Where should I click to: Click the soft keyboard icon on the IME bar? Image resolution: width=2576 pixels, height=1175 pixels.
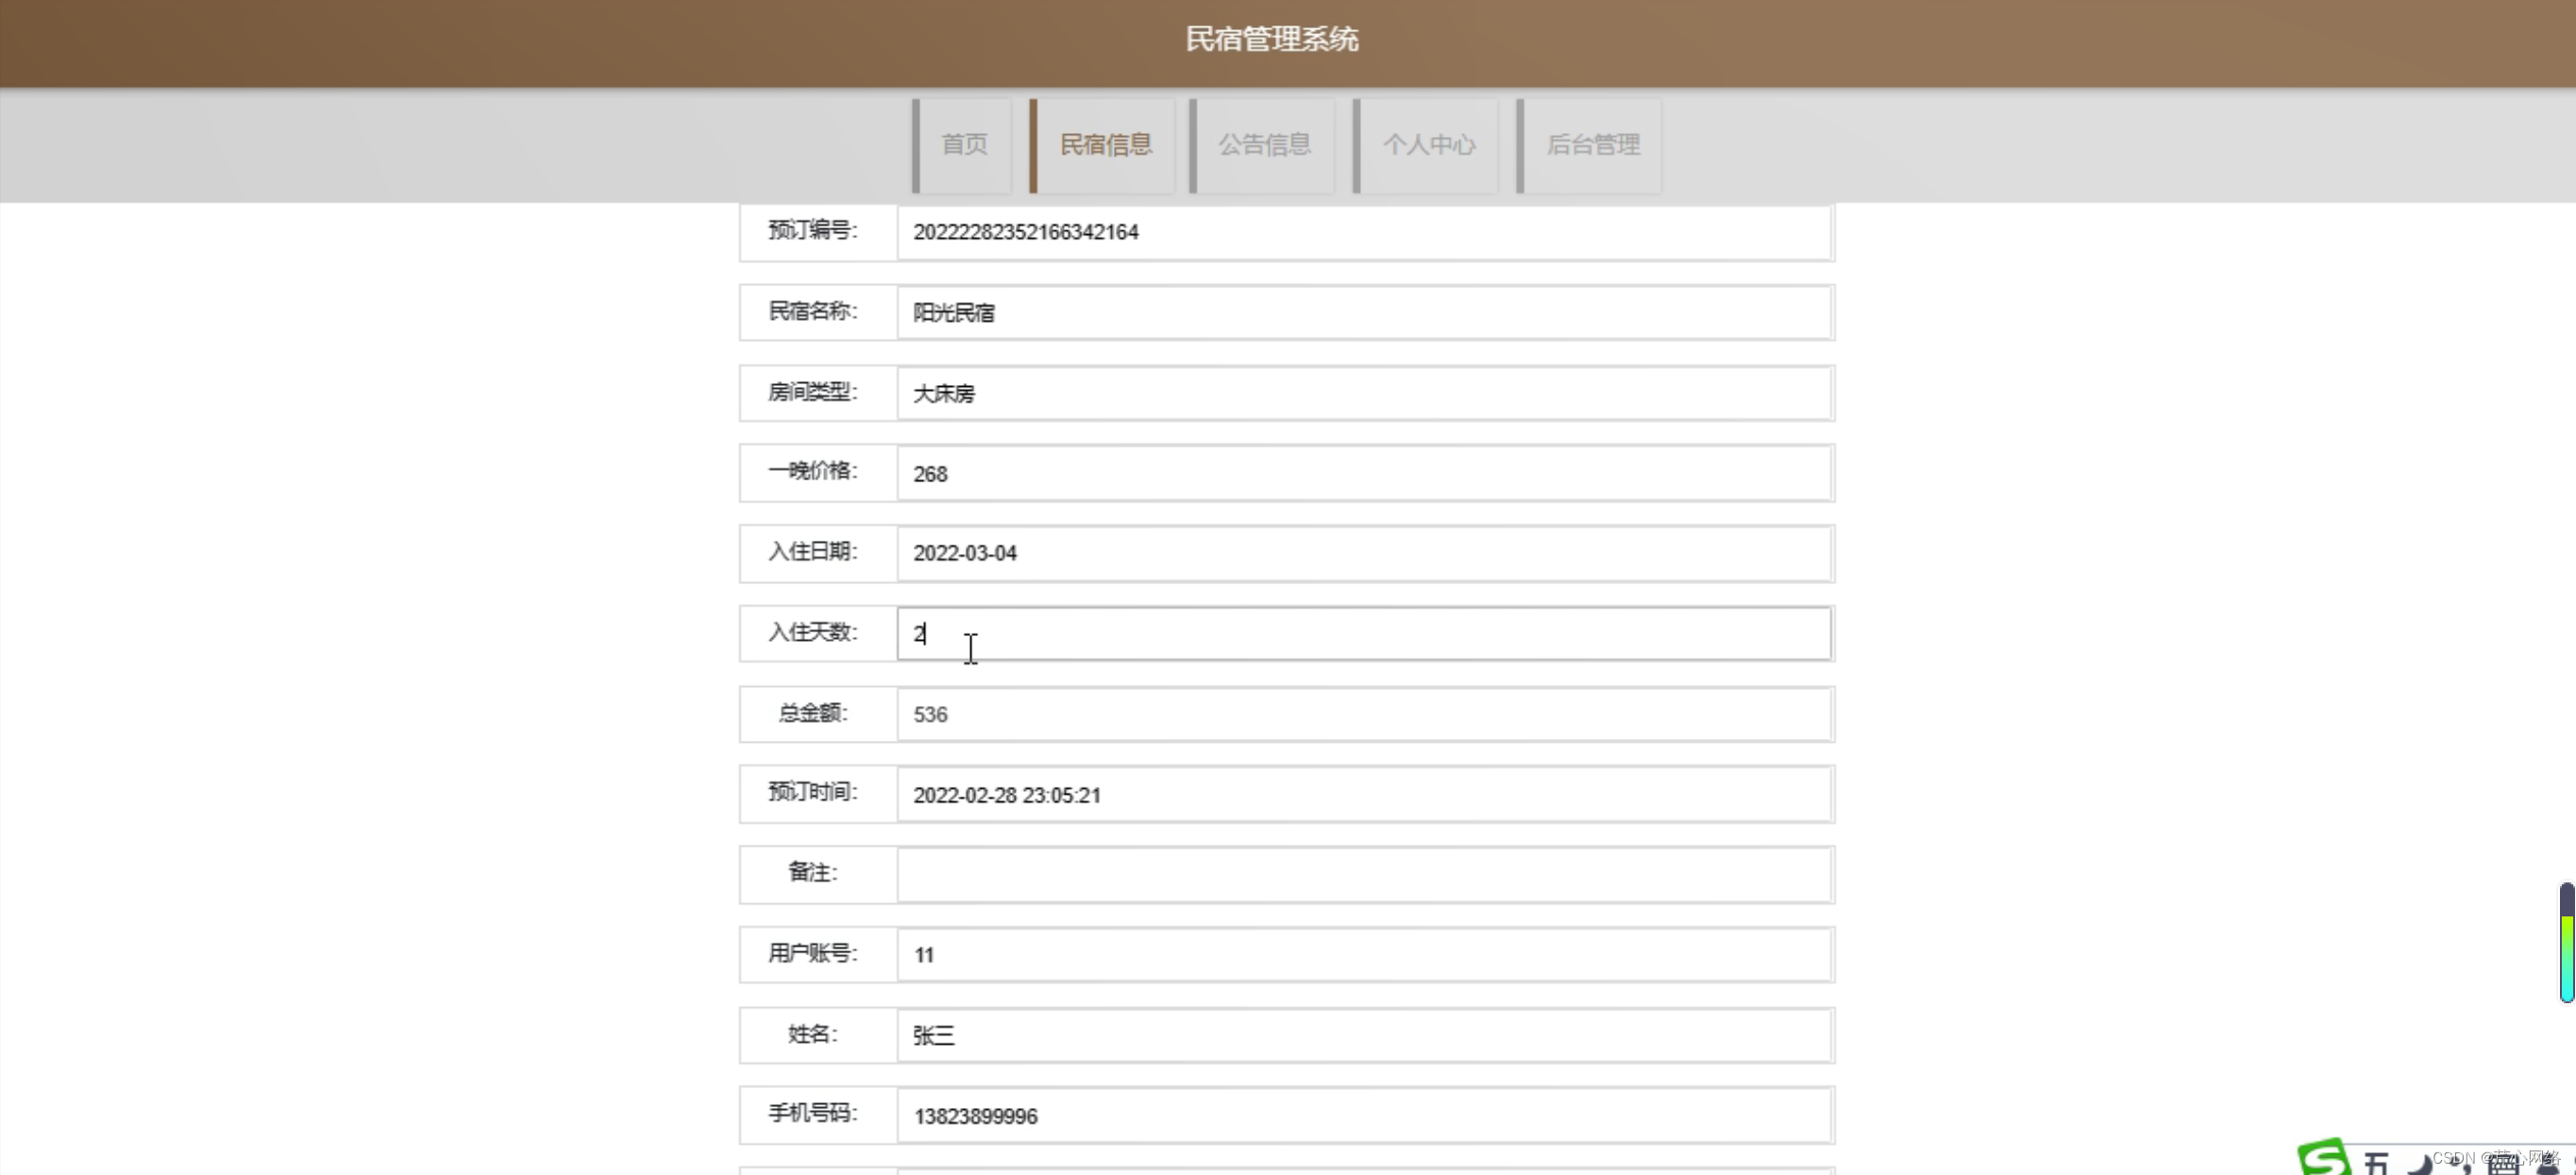pos(2502,1166)
